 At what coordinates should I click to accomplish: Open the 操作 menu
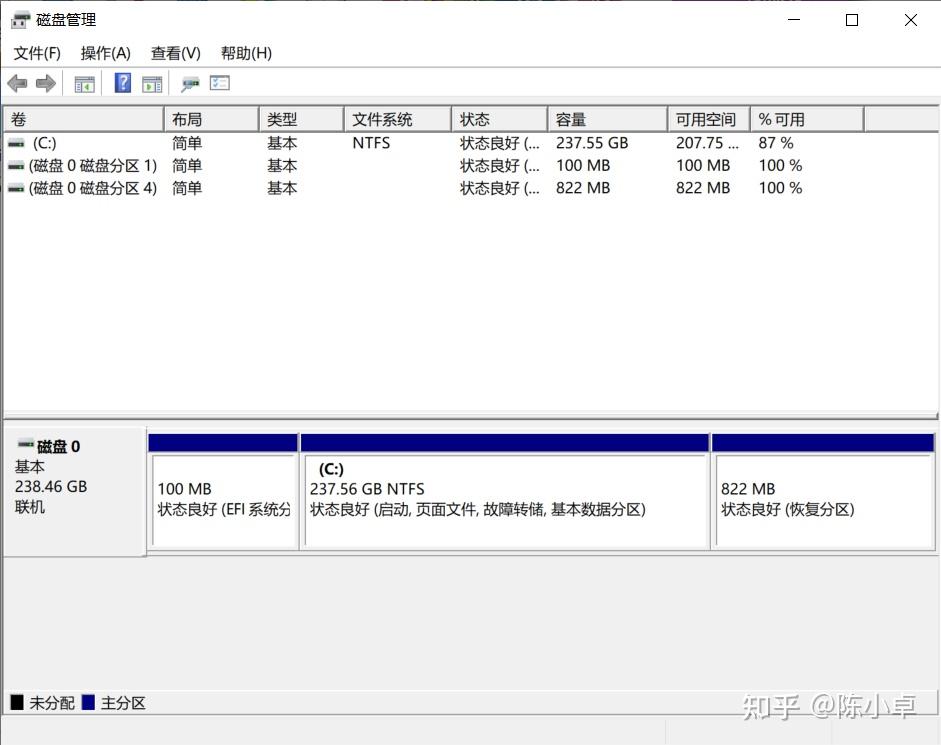tap(104, 53)
